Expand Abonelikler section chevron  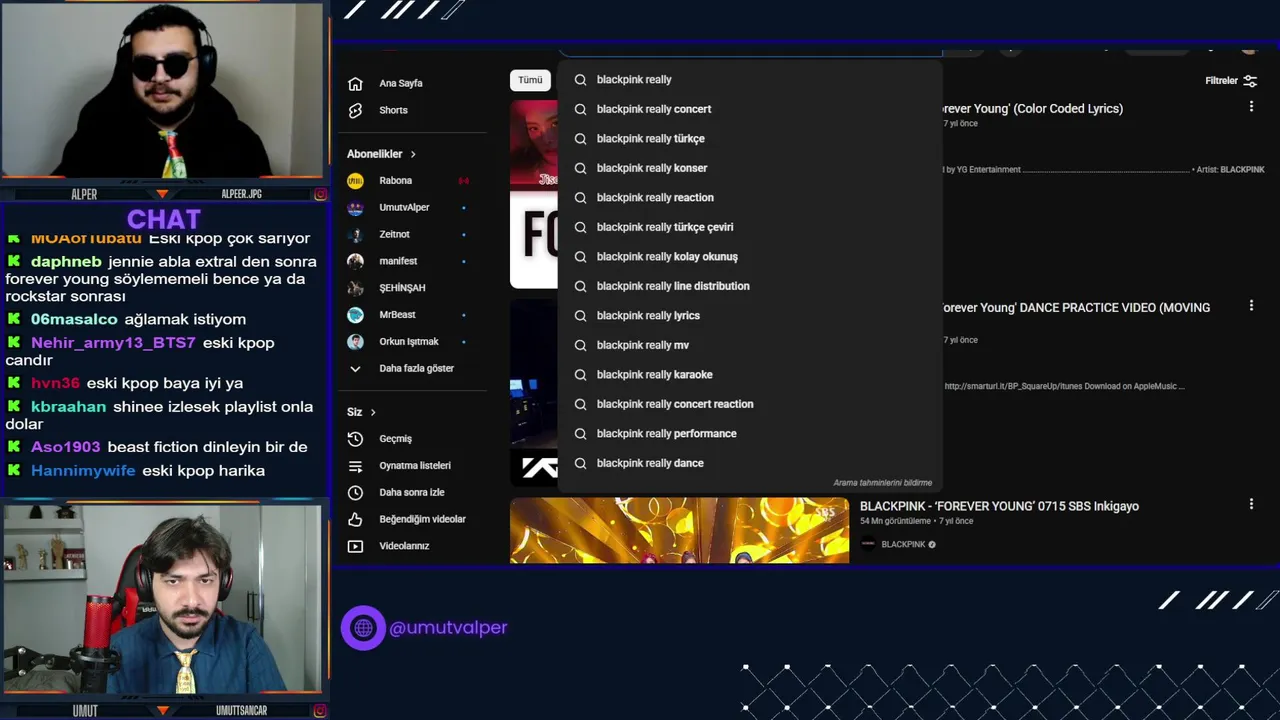click(413, 154)
